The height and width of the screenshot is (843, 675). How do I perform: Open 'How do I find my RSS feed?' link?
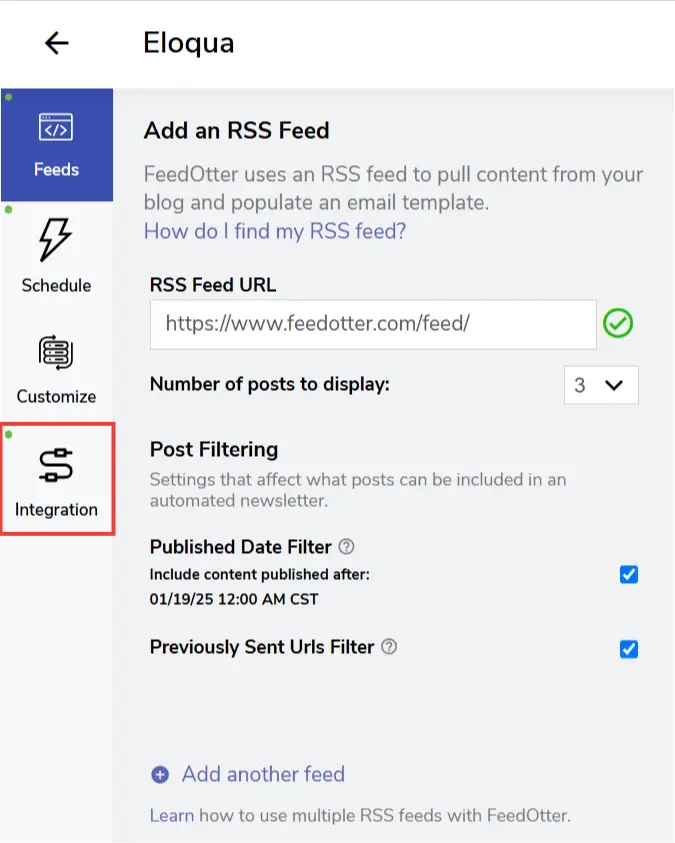pos(275,231)
